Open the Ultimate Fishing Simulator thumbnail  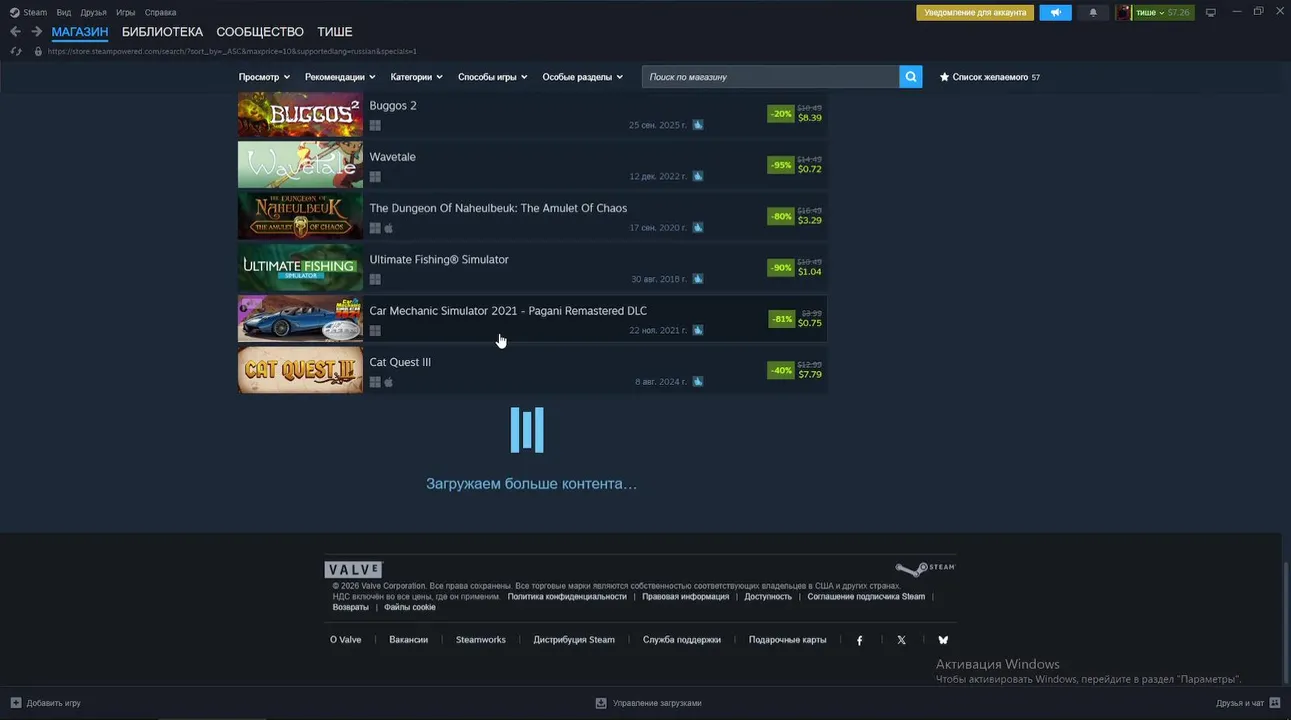300,267
